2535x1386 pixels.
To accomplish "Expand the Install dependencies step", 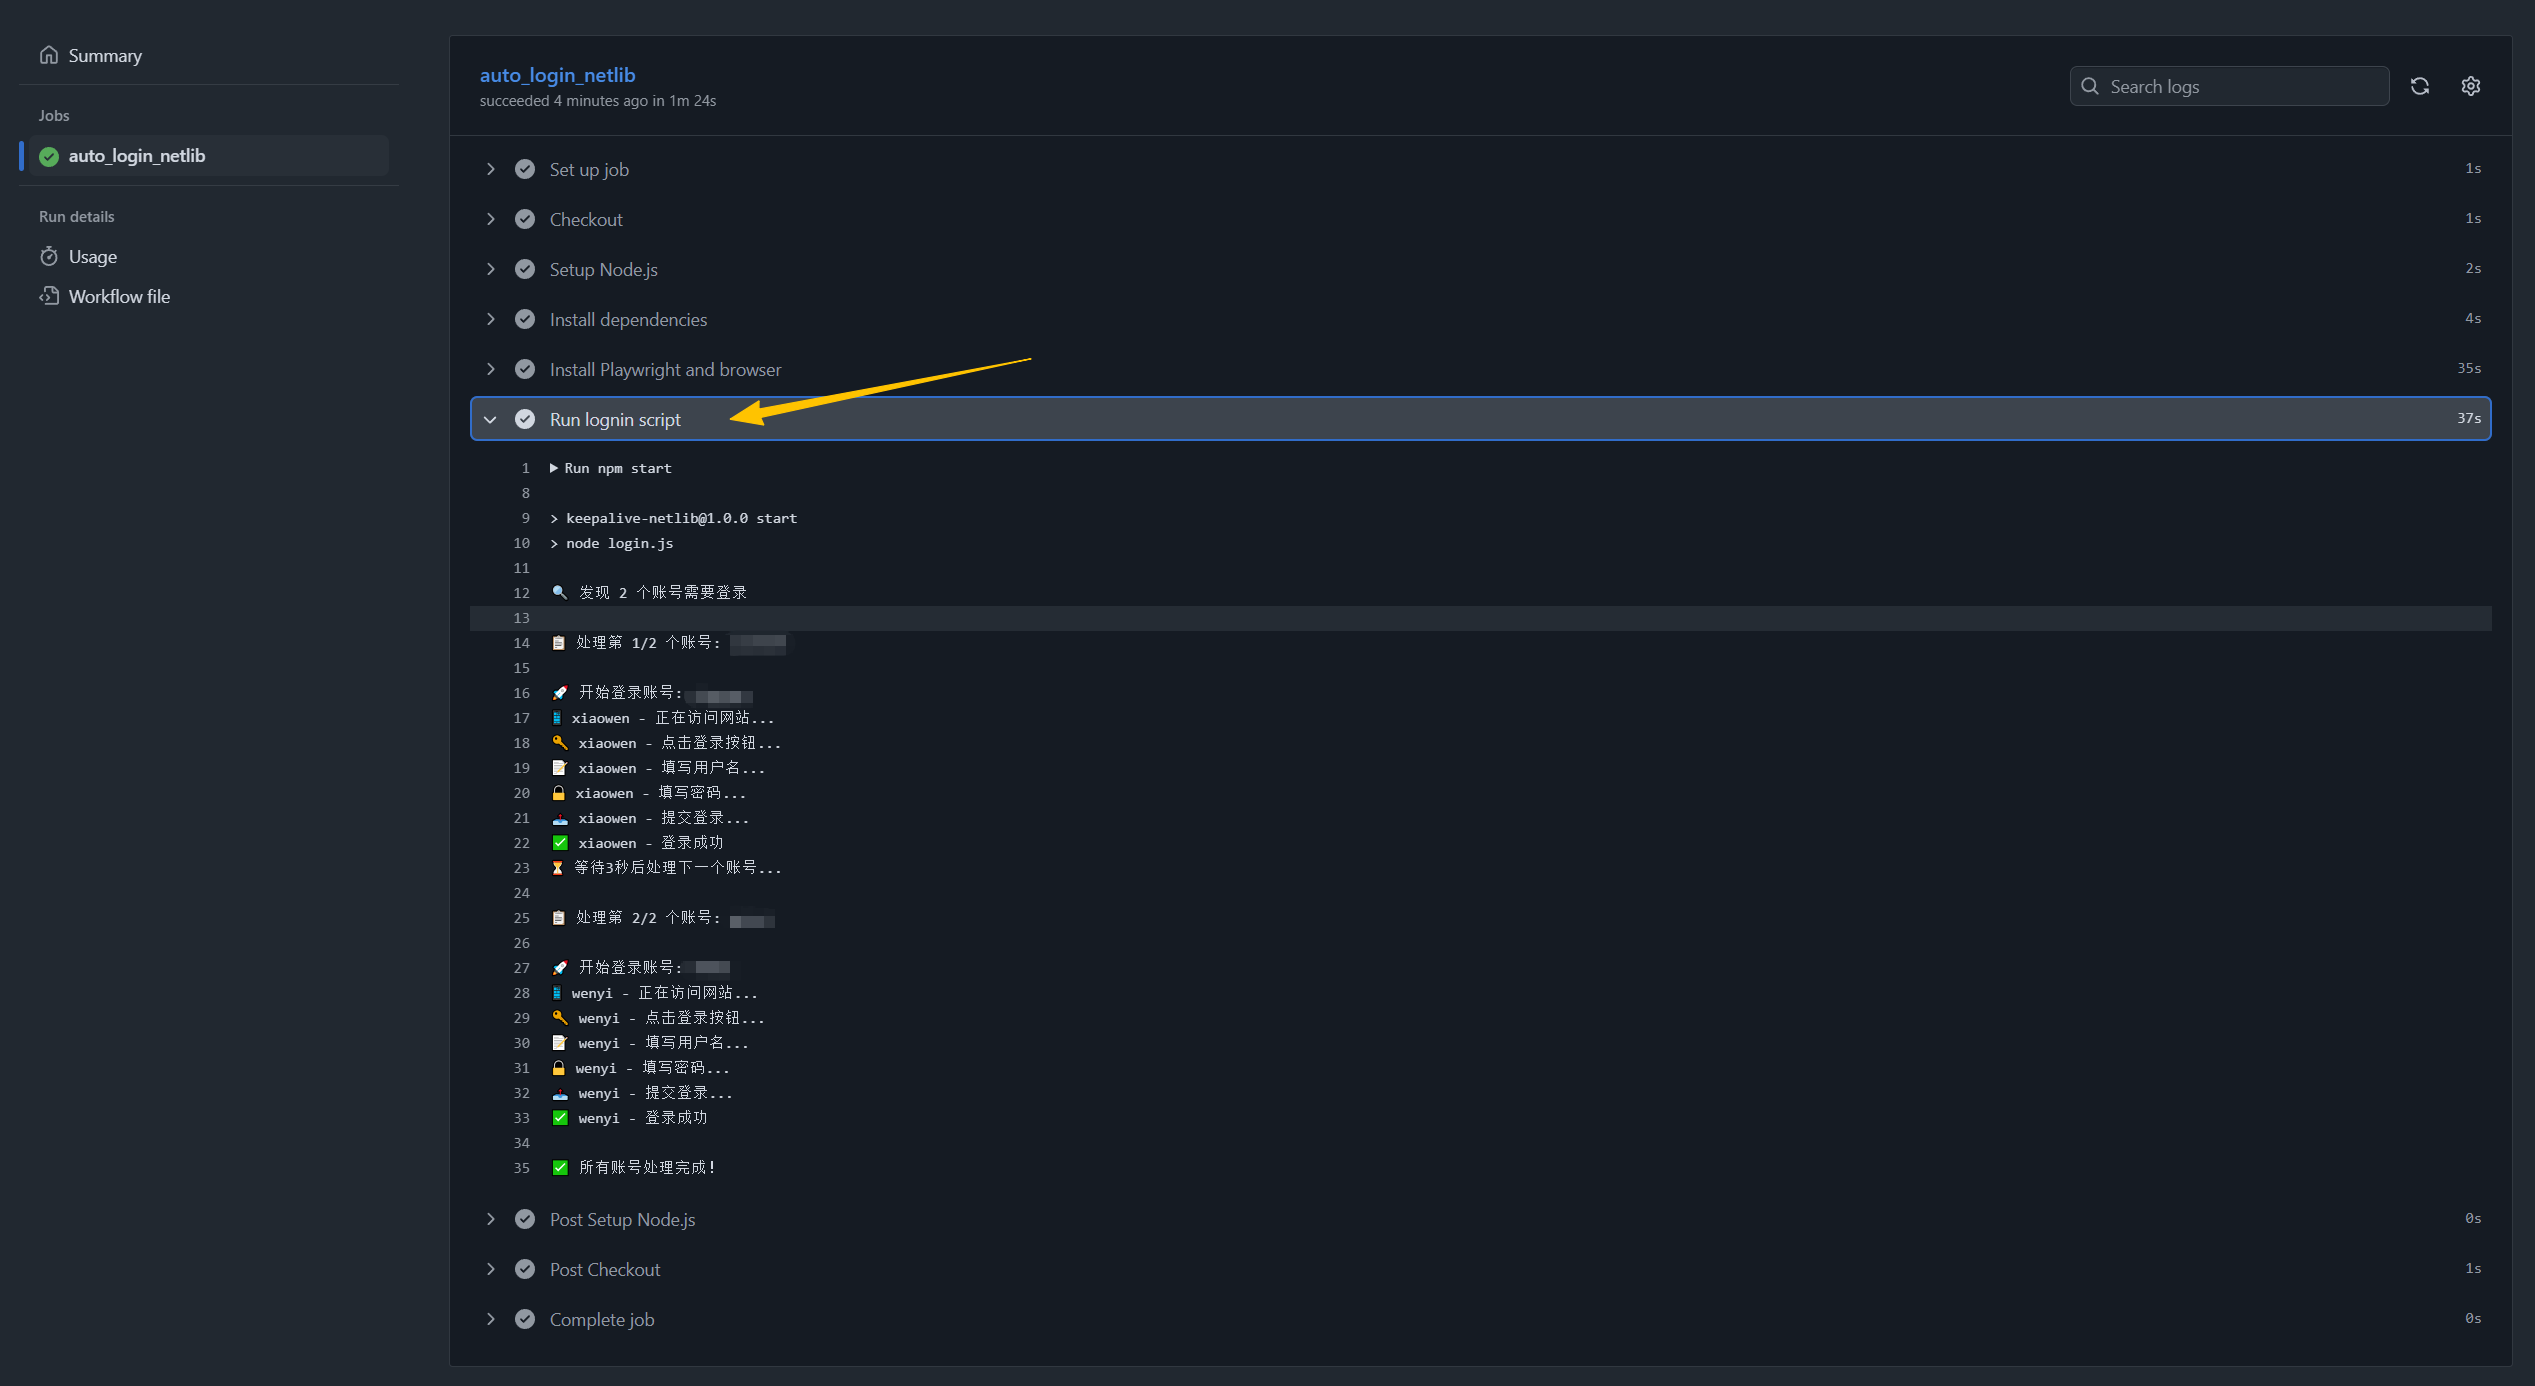I will click(490, 319).
